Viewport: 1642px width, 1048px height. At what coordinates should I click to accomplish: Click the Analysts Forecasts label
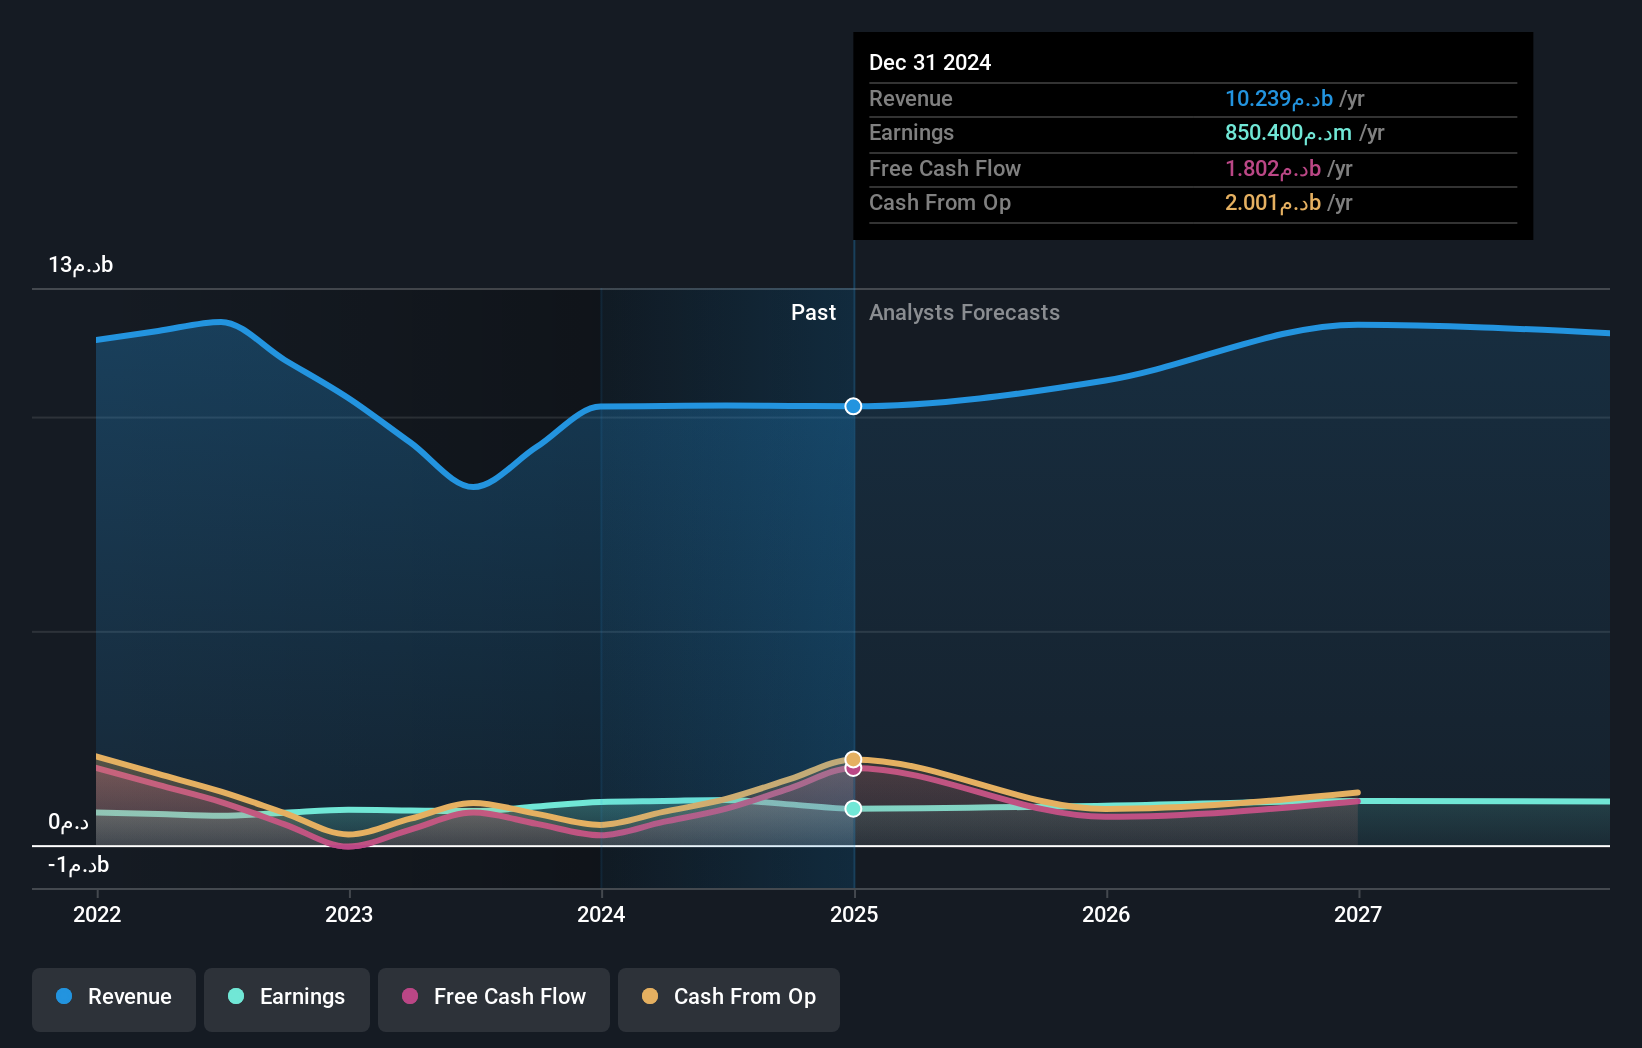pos(964,312)
